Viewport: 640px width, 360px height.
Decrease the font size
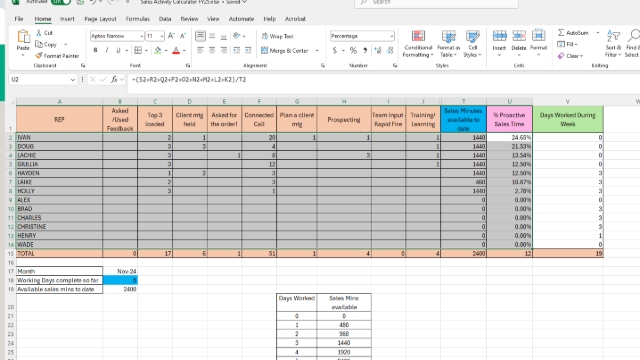pyautogui.click(x=183, y=36)
